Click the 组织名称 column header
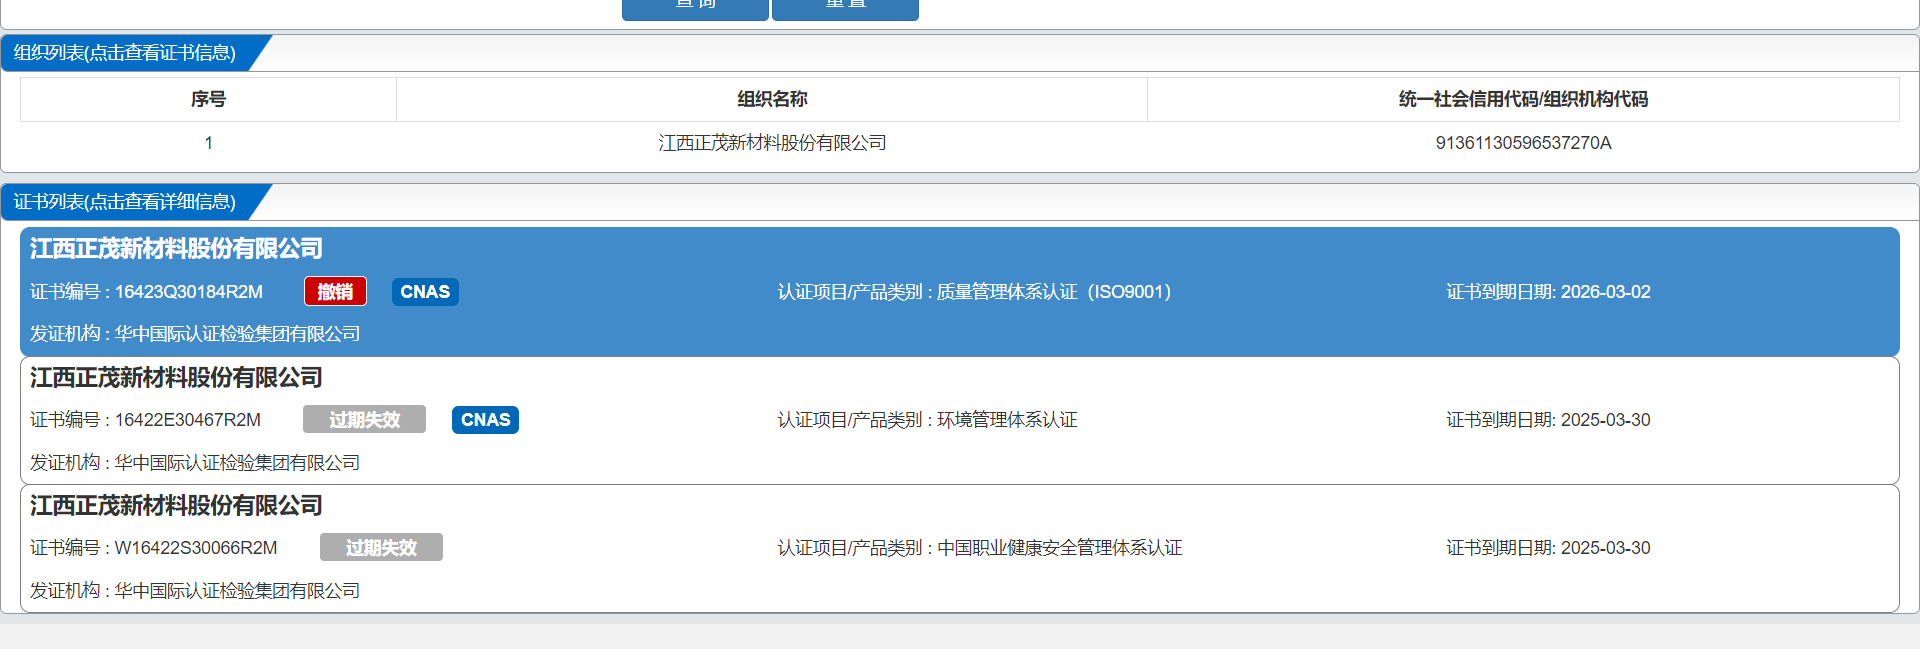The height and width of the screenshot is (649, 1920). (772, 99)
